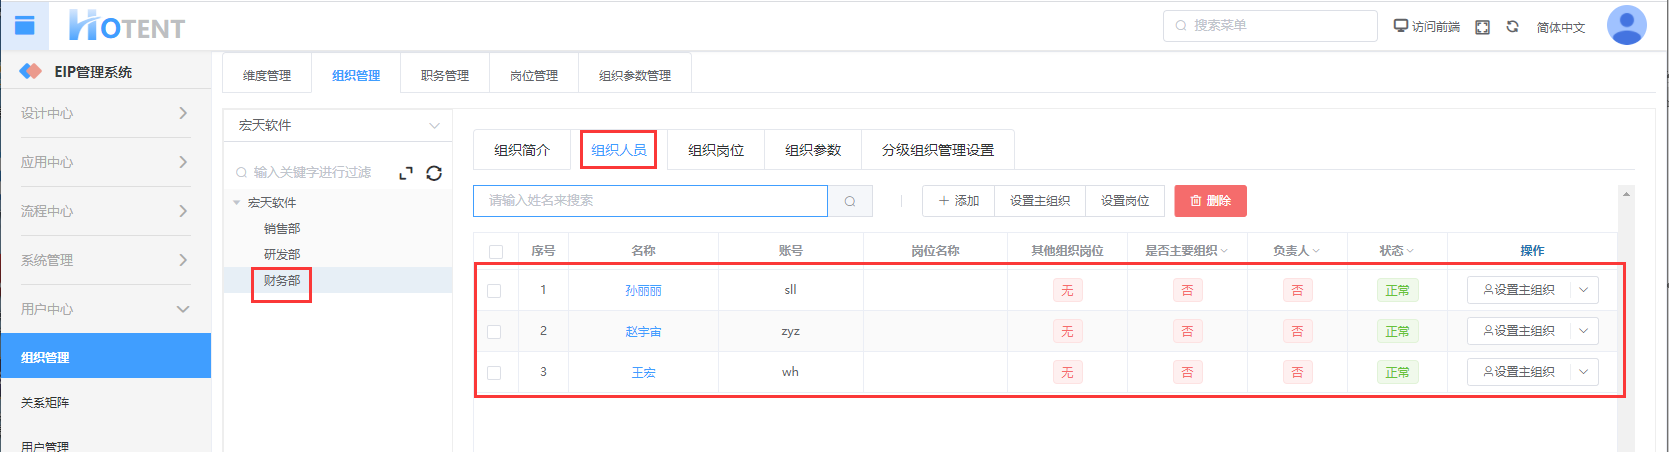Click the refresh icon in top bar
1669x452 pixels.
pos(1513,27)
